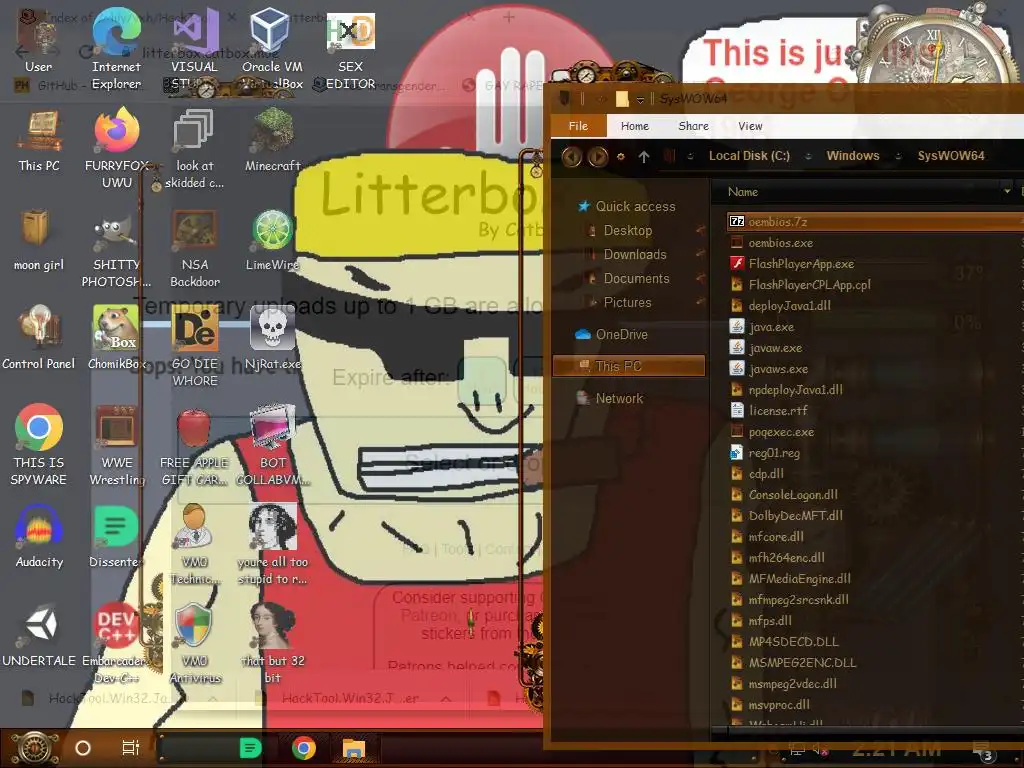Open Cortana search circle on taskbar
The width and height of the screenshot is (1024, 768).
click(x=83, y=748)
